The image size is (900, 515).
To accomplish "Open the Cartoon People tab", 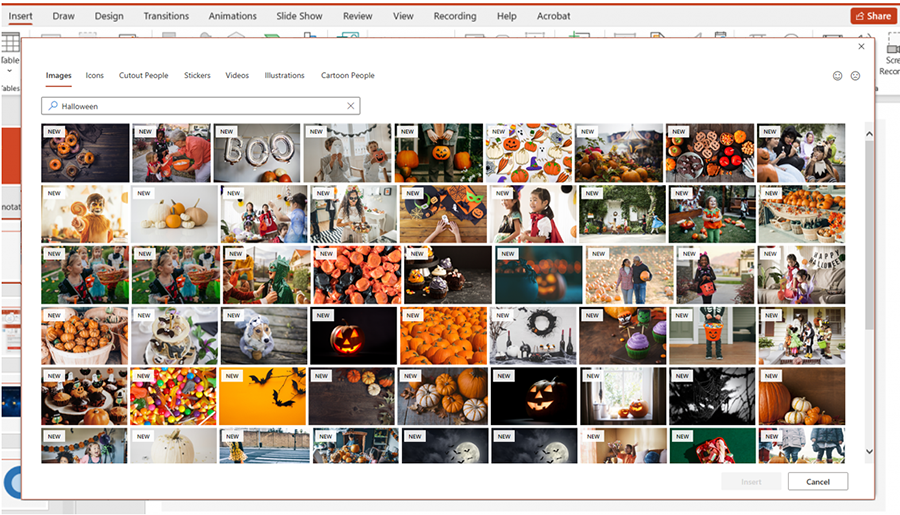I will [x=347, y=75].
